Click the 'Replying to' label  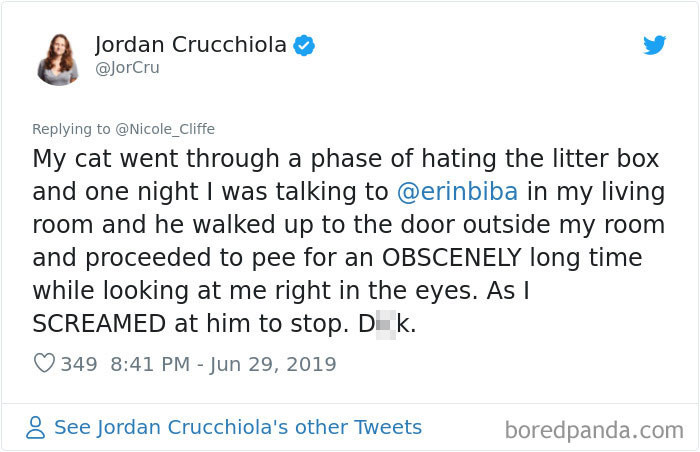(x=71, y=129)
